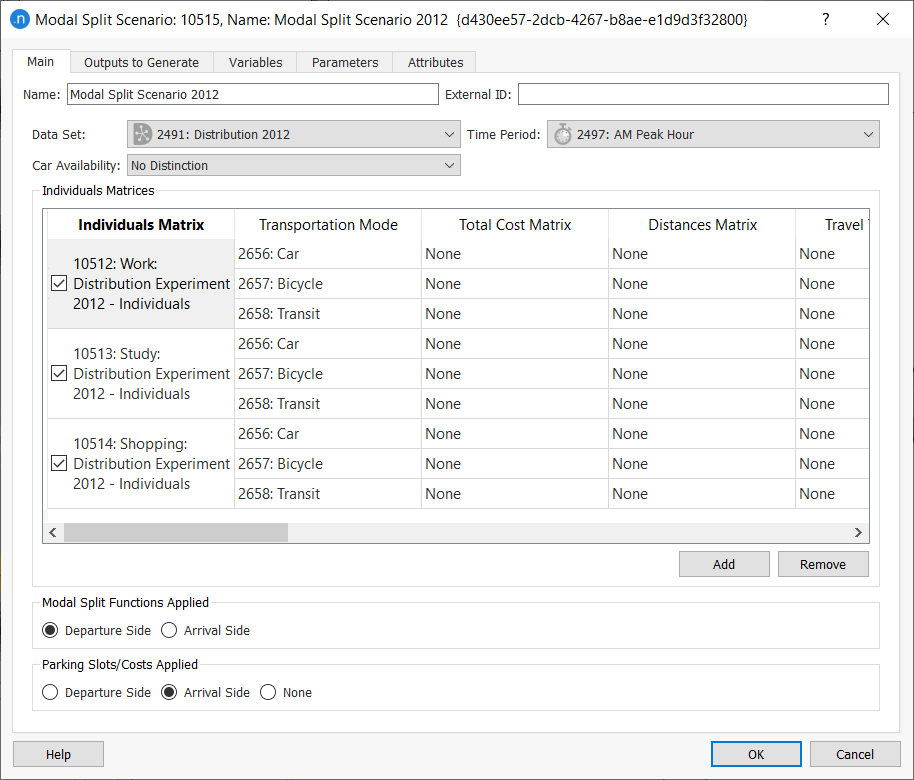Open the Data Set dropdown
The width and height of the screenshot is (914, 780).
click(449, 133)
